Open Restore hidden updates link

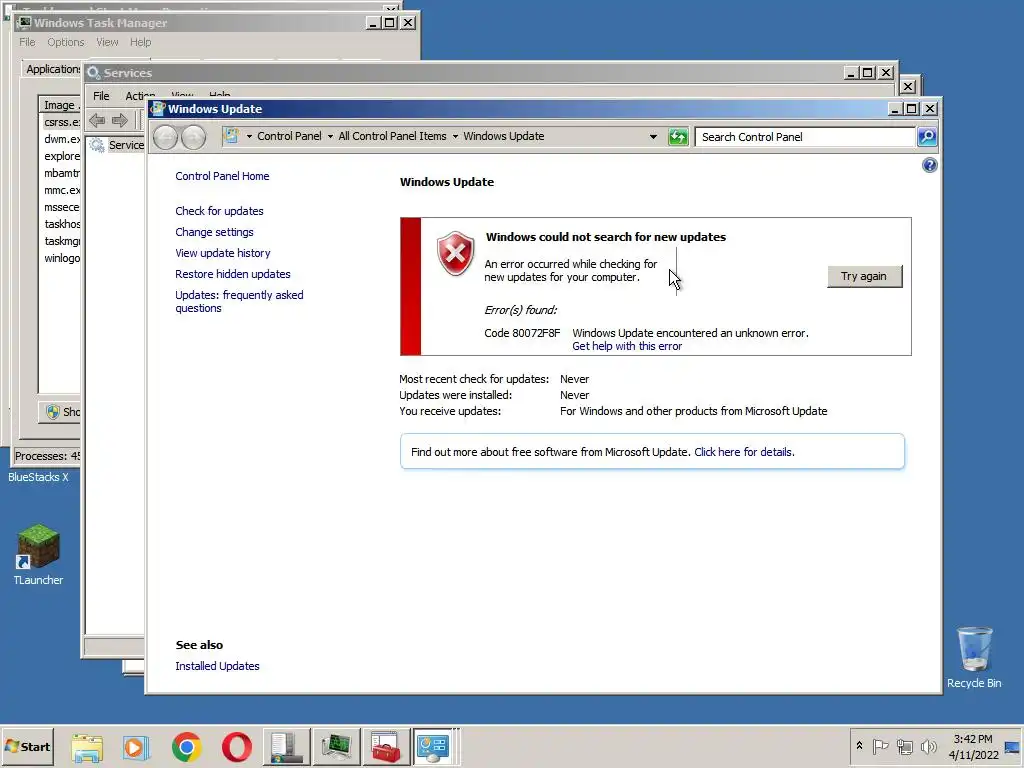(232, 274)
